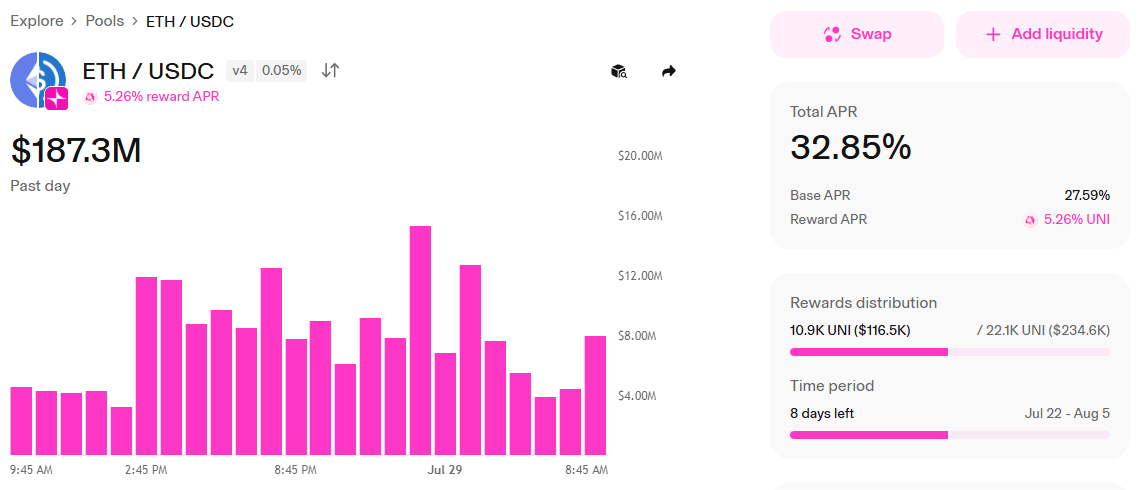Screen dimensions: 1140x490
Task: Open the block explorer icon
Action: tap(619, 71)
